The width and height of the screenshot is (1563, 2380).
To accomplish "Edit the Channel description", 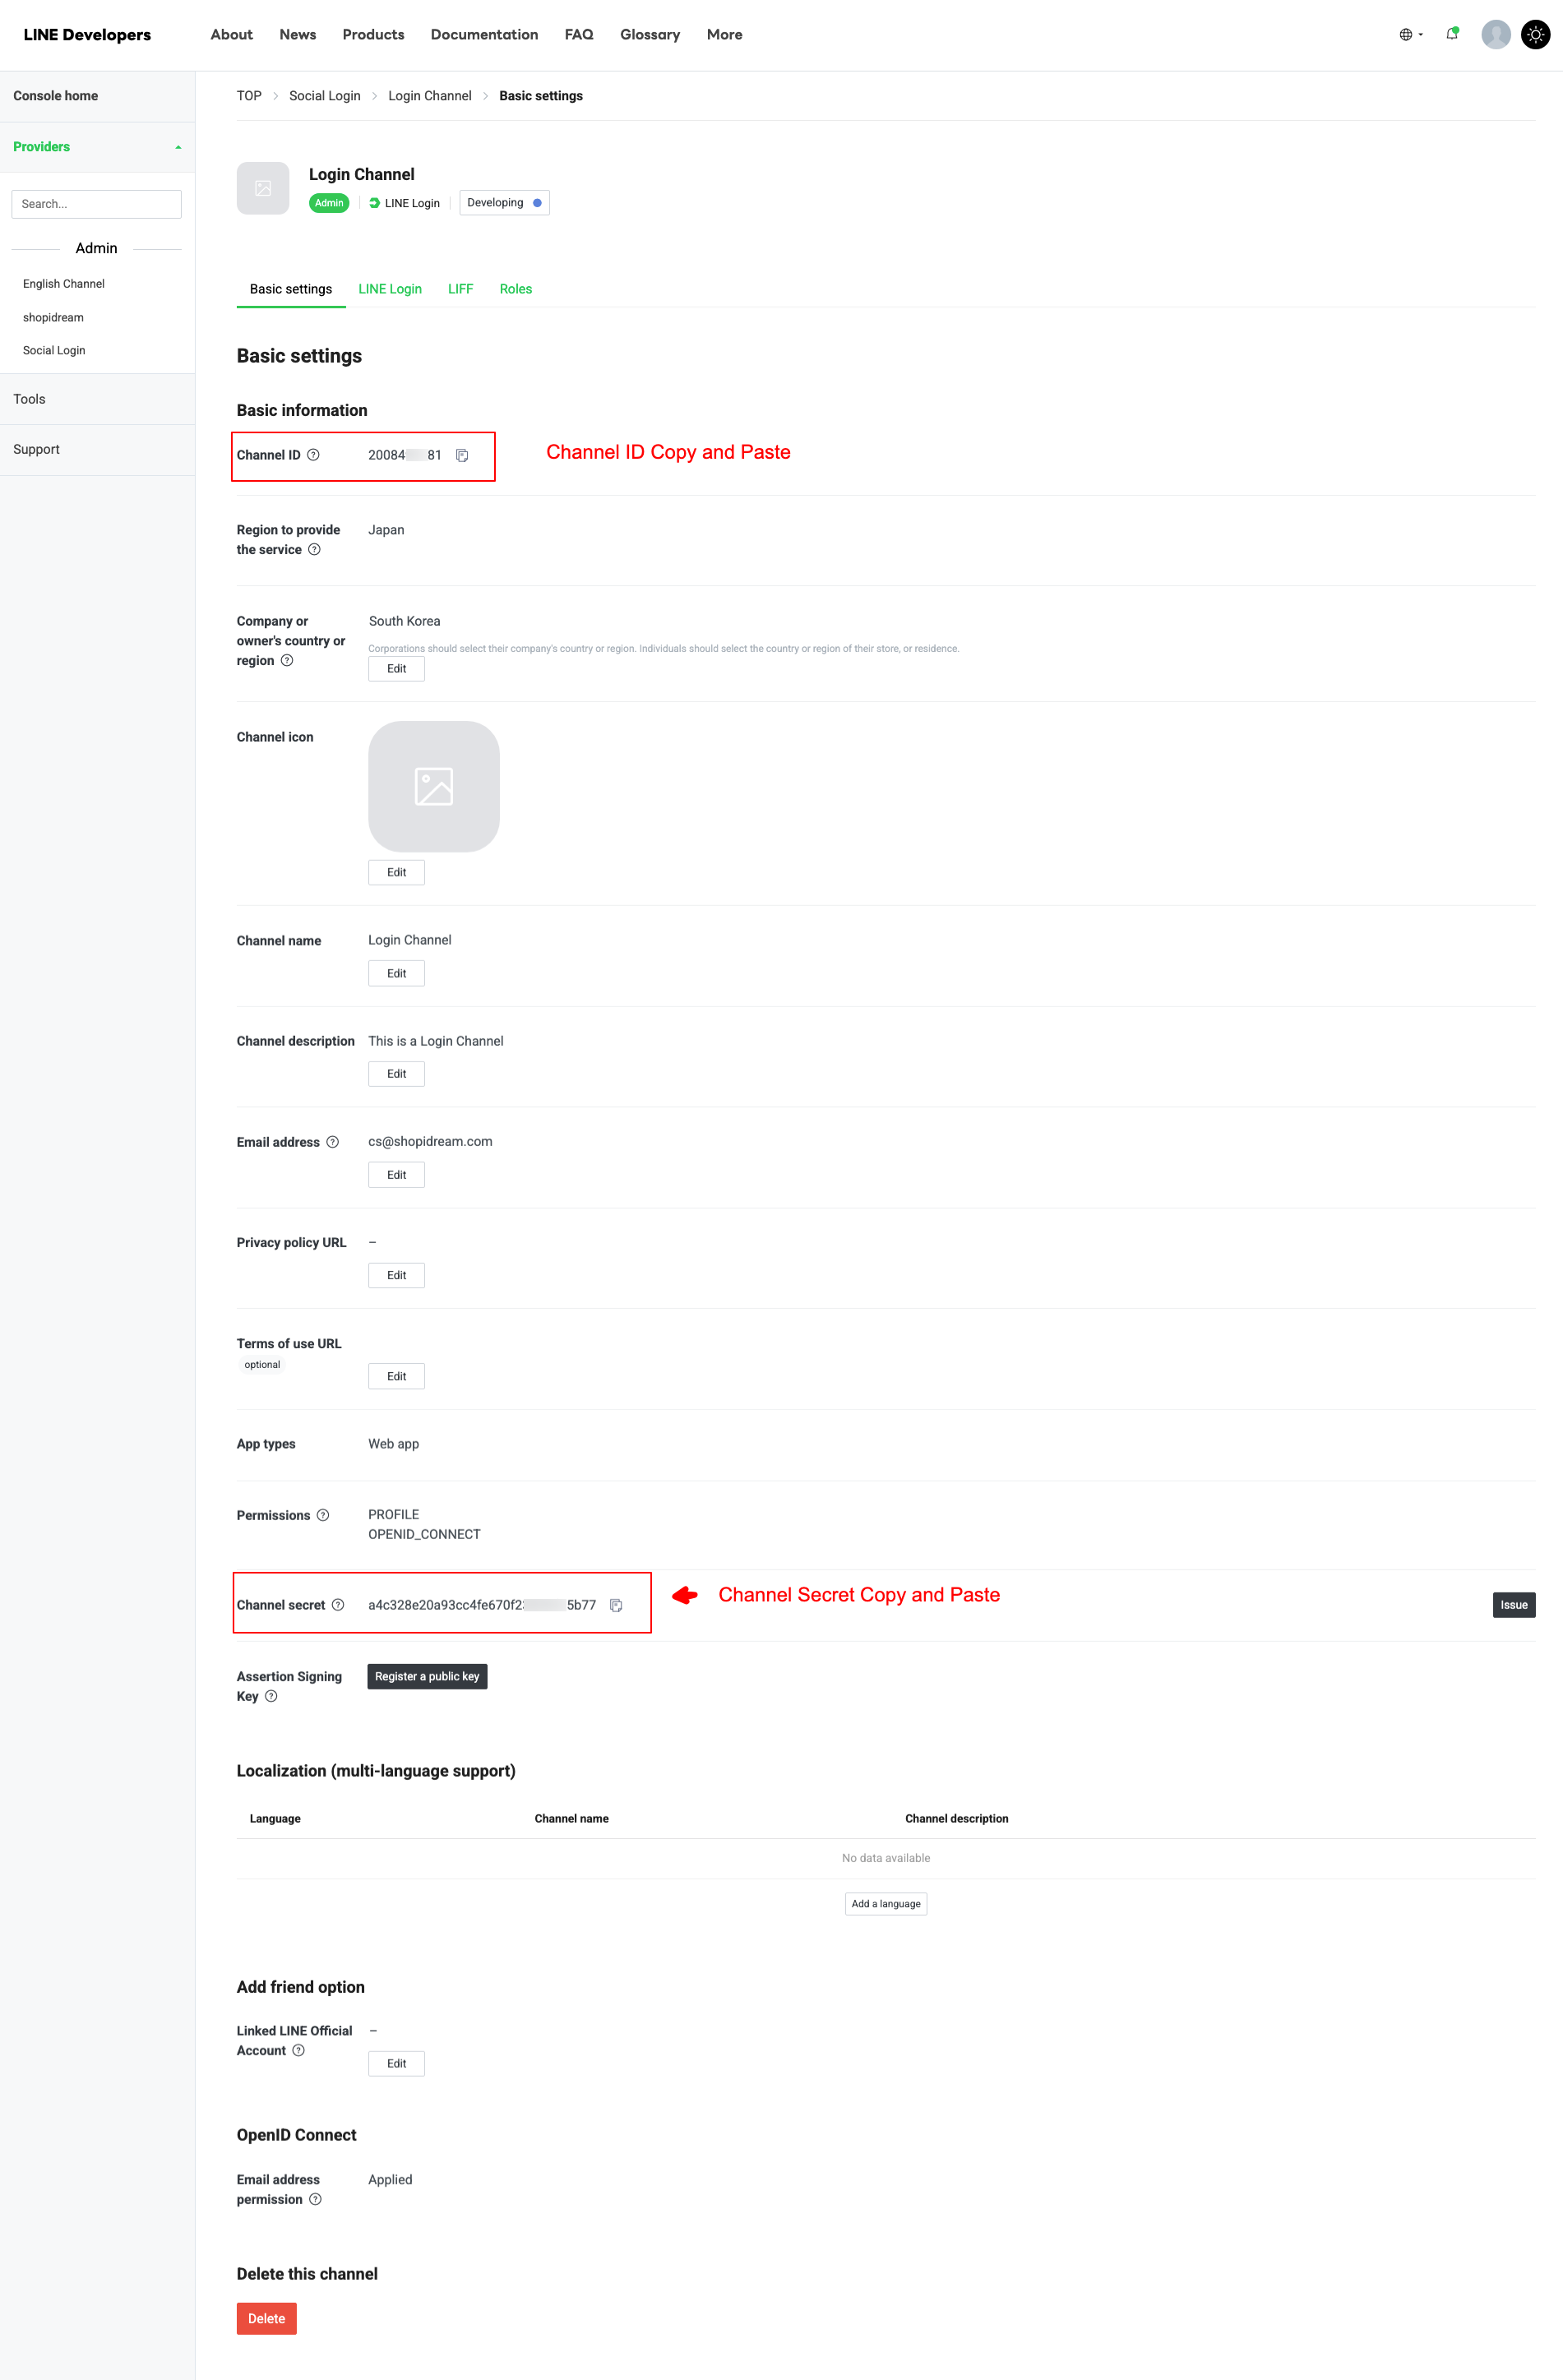I will (x=397, y=1074).
